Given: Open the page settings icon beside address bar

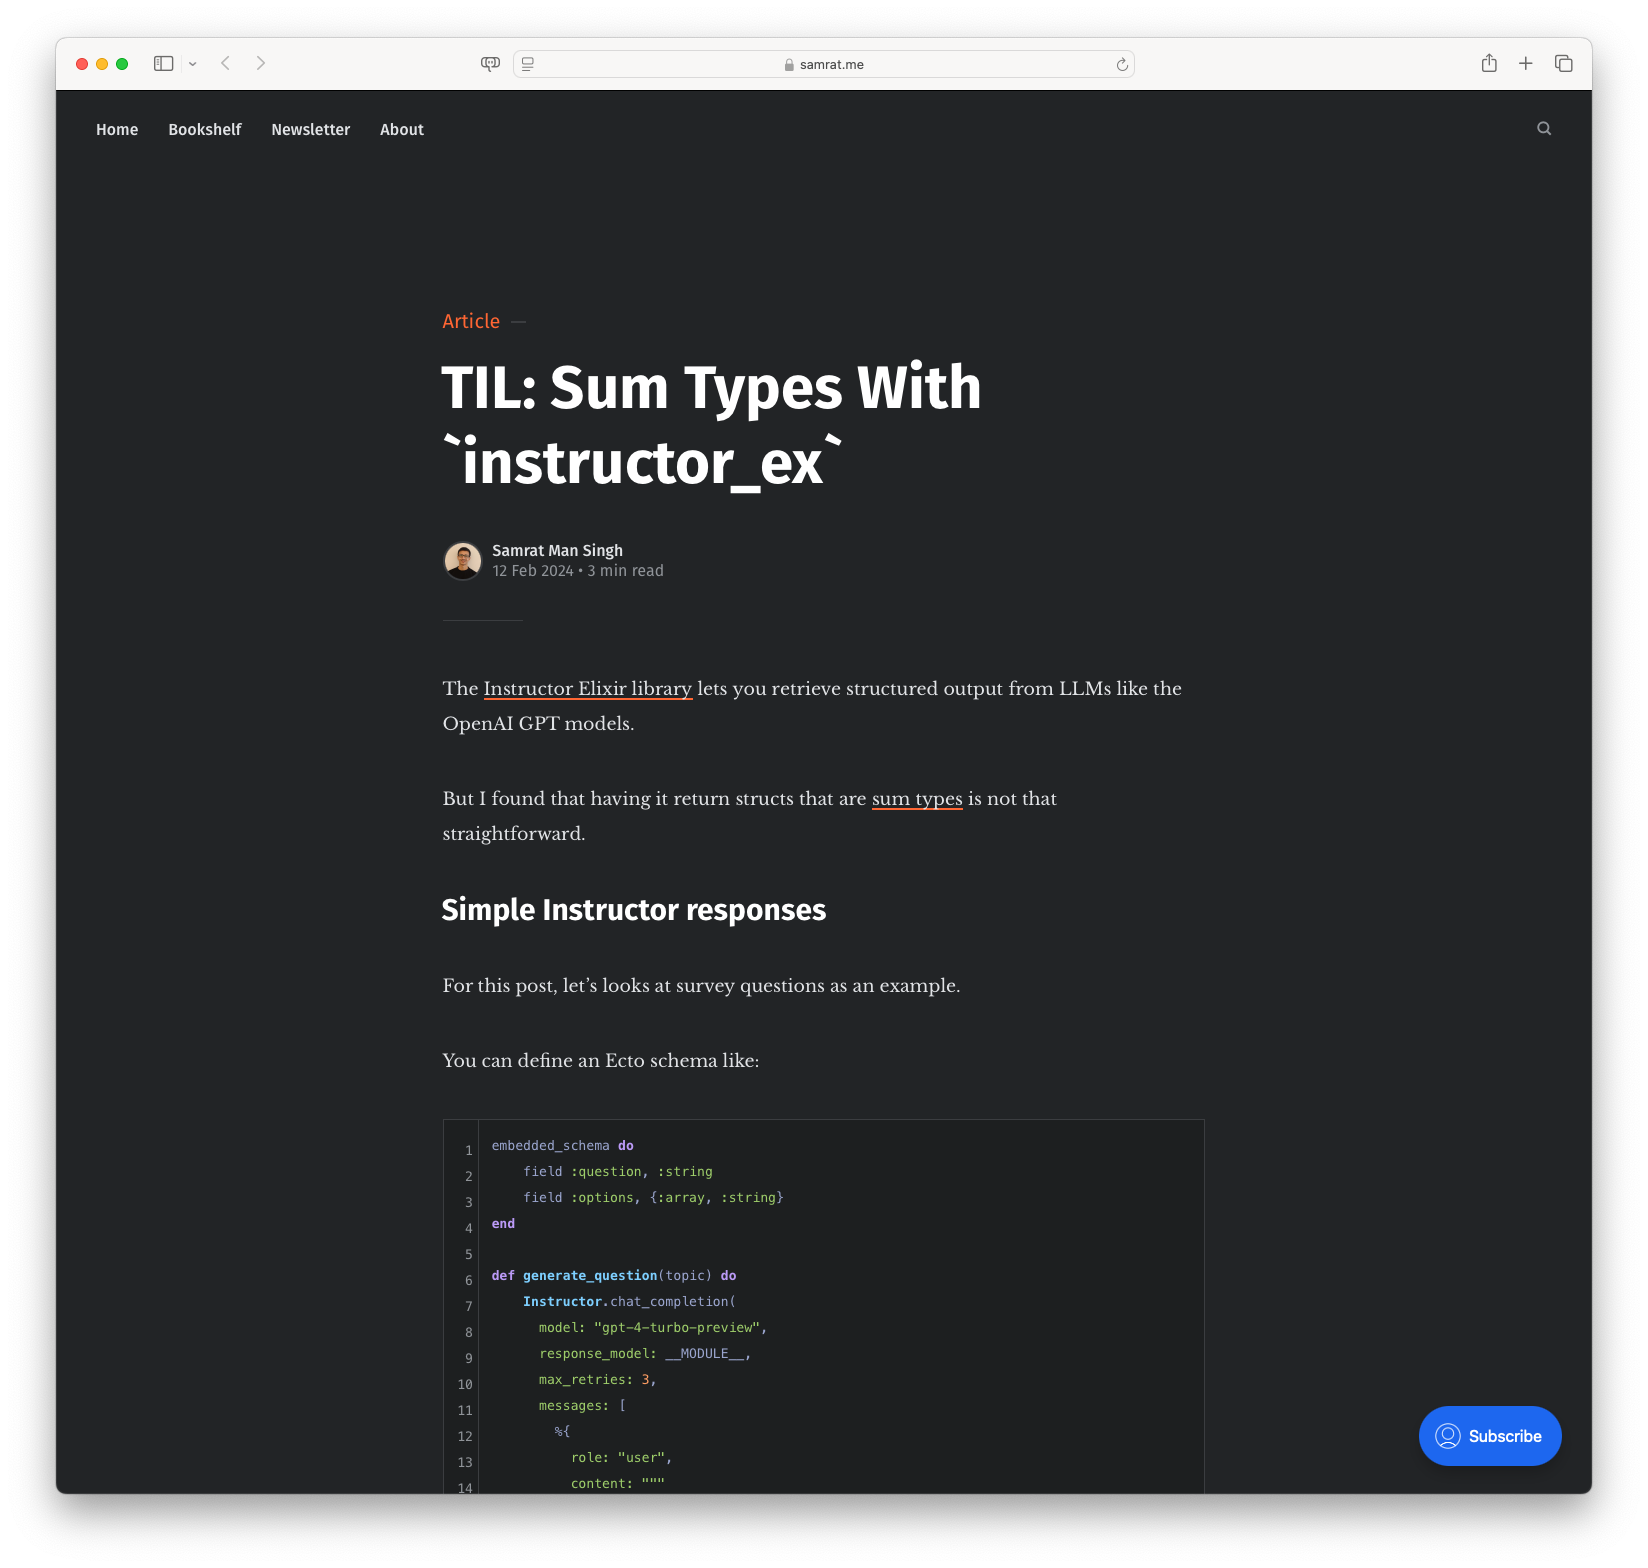Looking at the screenshot, I should pyautogui.click(x=526, y=63).
